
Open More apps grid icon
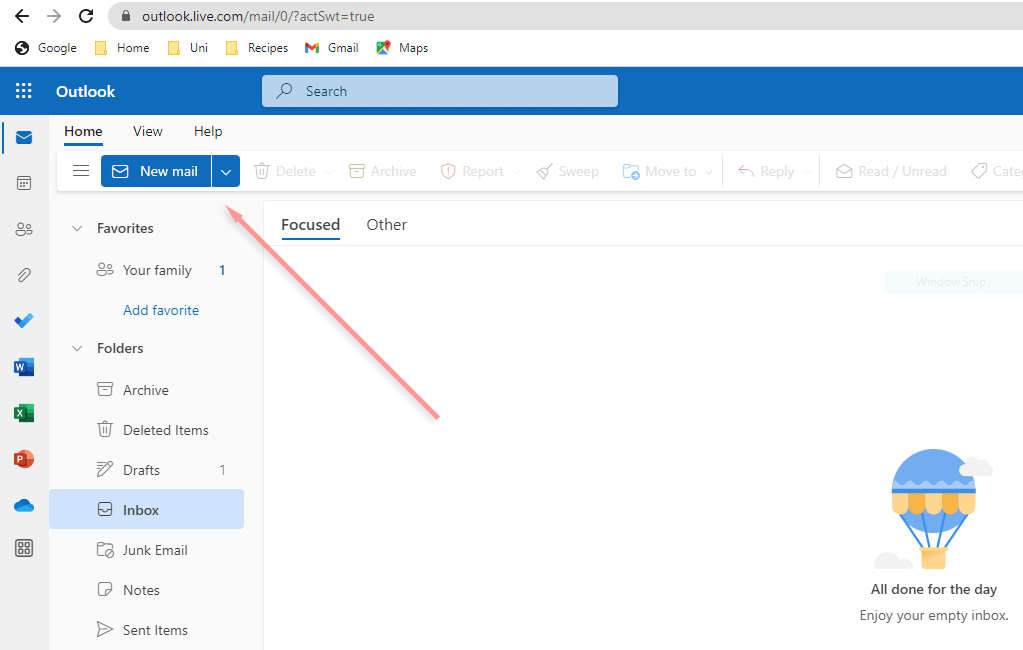[x=24, y=548]
